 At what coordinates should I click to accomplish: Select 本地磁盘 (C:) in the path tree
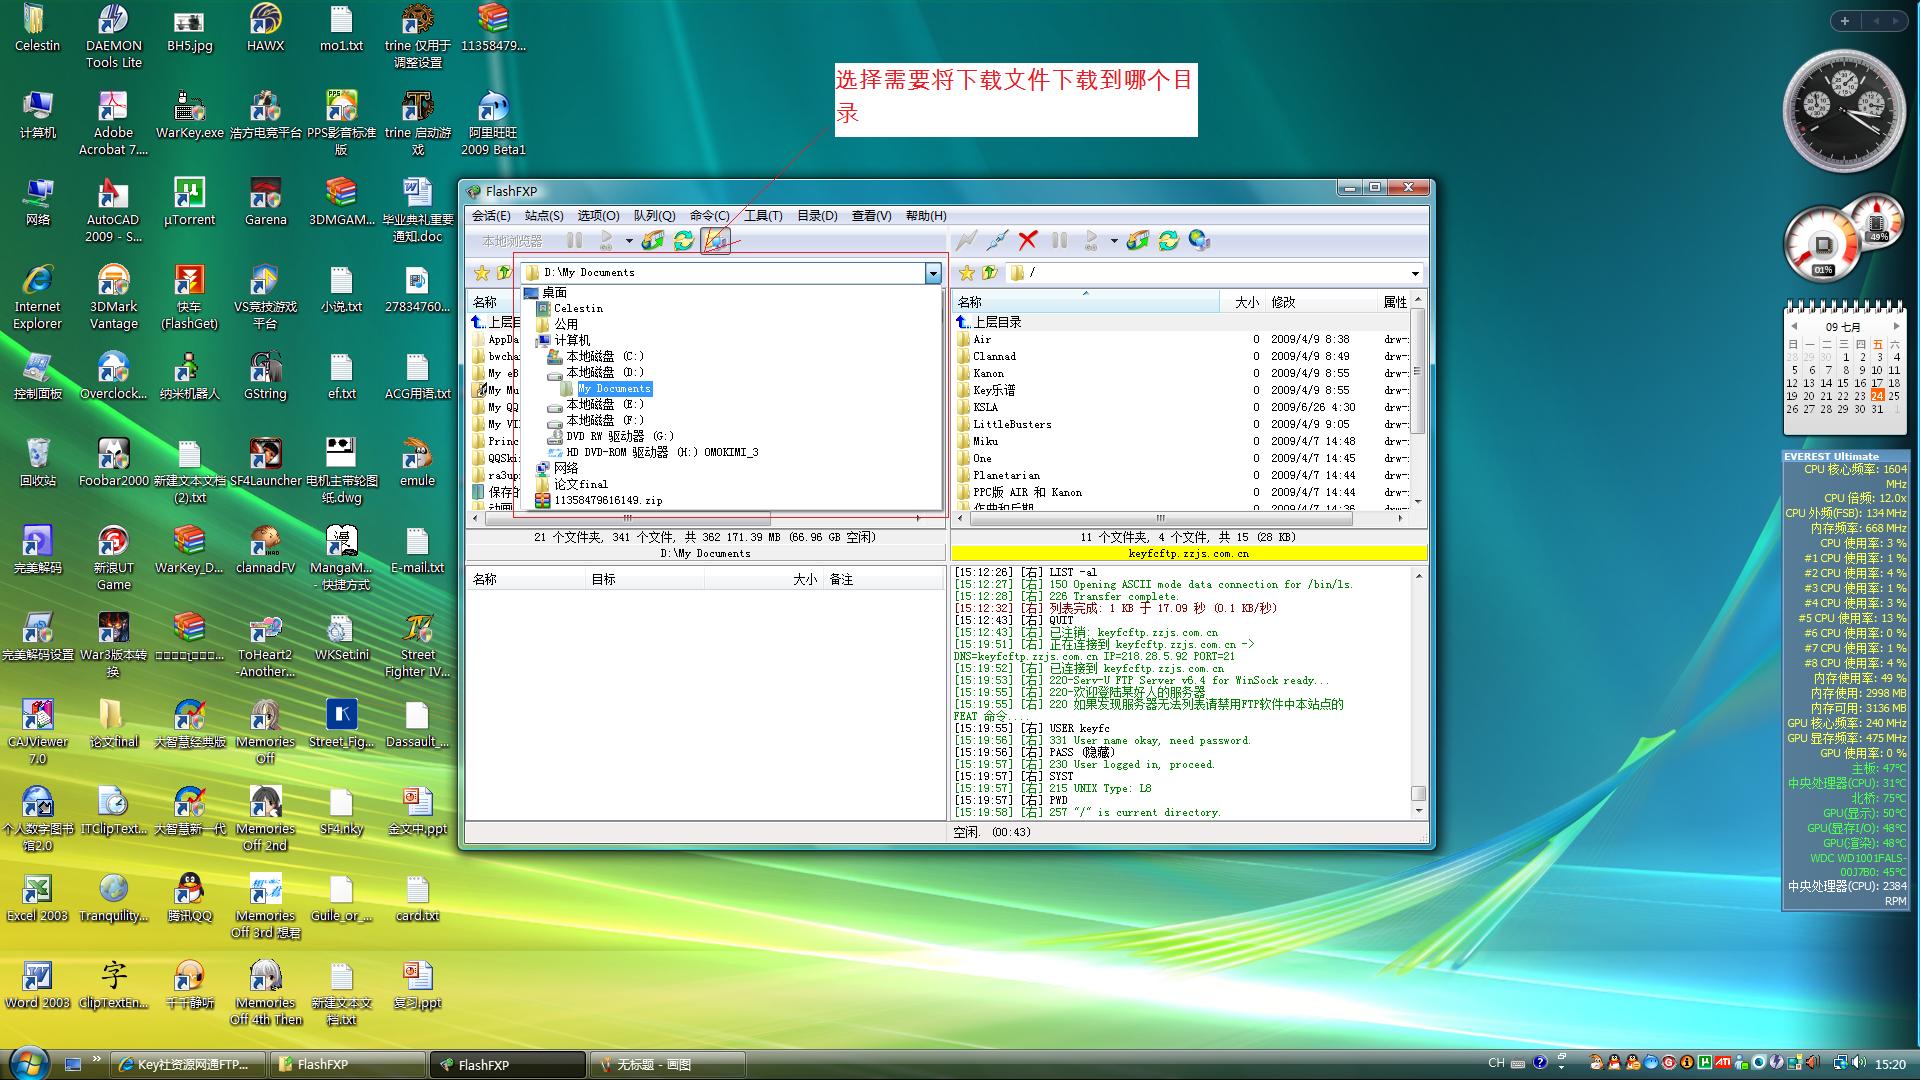coord(605,357)
